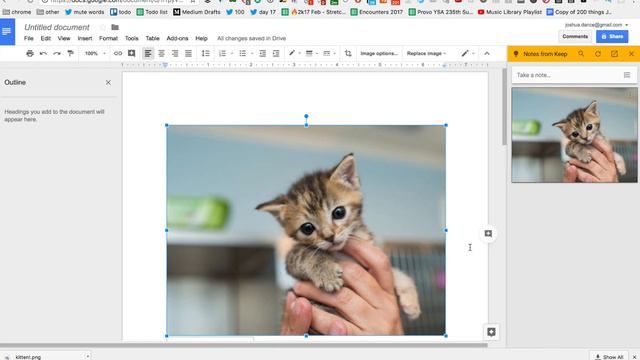Click 'All changes saved in Drive' status
Image resolution: width=640 pixels, height=360 pixels.
pyautogui.click(x=251, y=38)
